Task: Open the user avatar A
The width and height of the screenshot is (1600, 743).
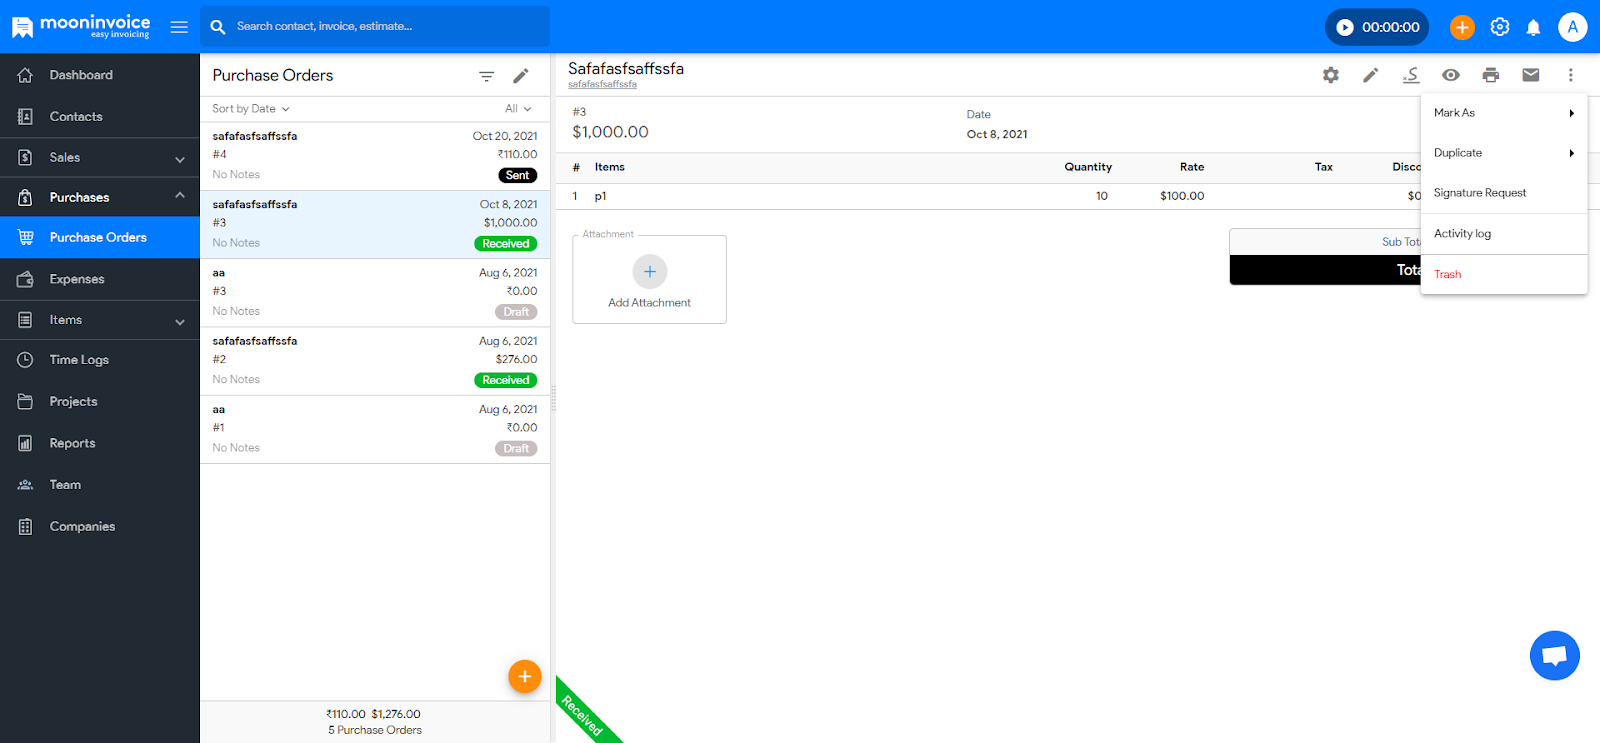Action: point(1573,27)
